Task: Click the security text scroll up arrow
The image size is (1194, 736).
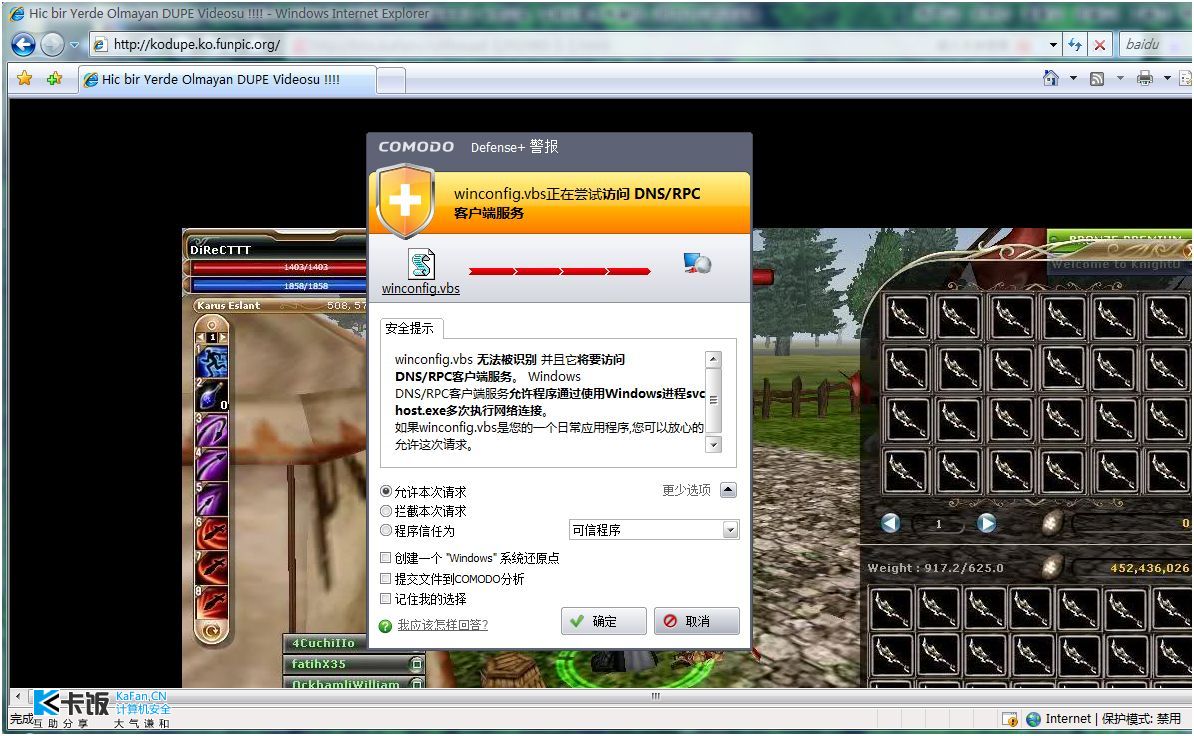Action: click(714, 360)
